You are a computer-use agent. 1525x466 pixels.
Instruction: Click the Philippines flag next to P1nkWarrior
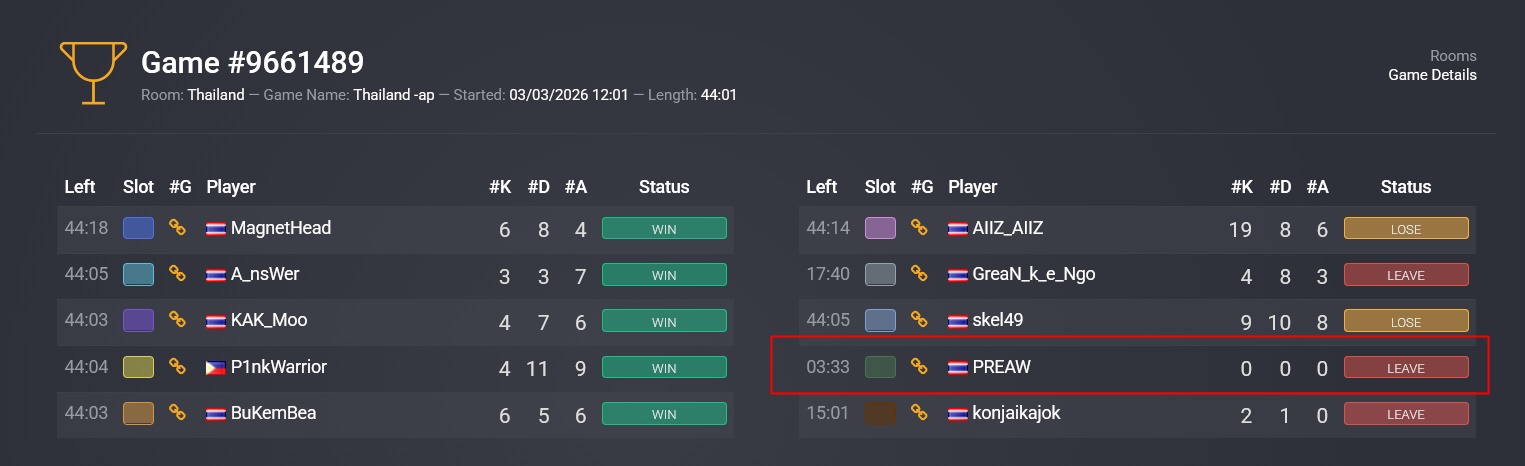pos(216,367)
